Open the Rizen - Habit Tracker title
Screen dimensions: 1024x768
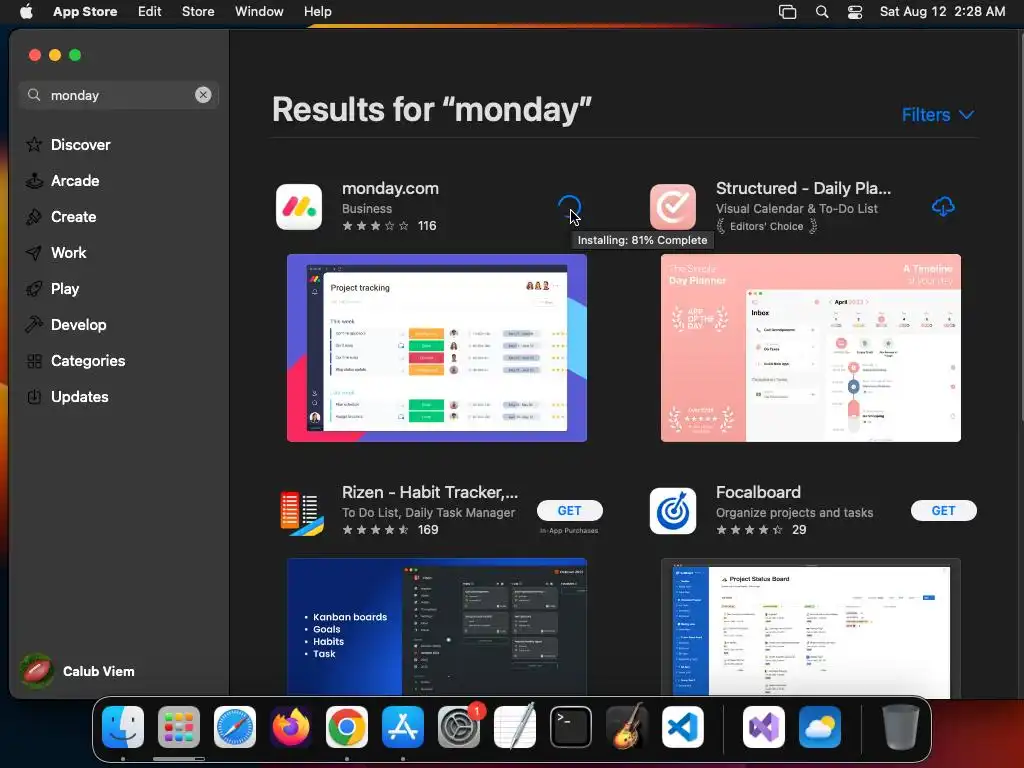pos(429,492)
